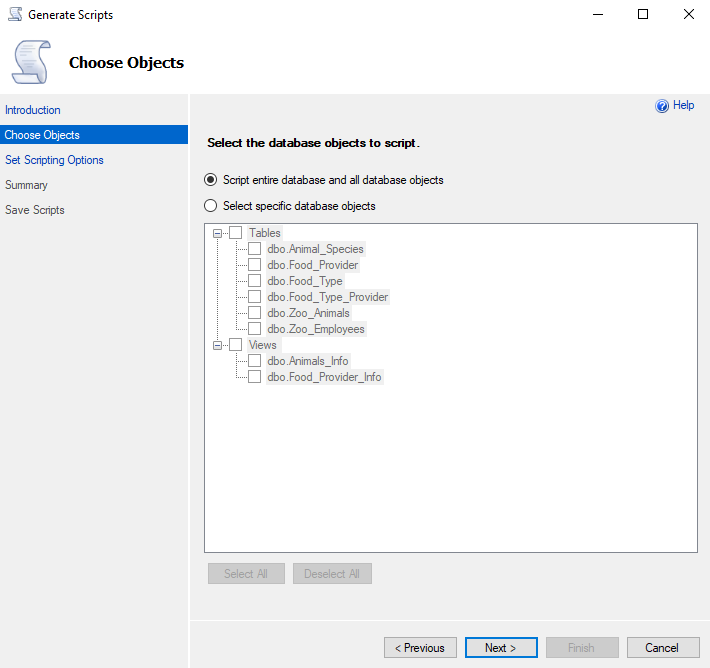This screenshot has height=668, width=710.
Task: Click the large scroll icon beside Choose Objects
Action: [31, 62]
